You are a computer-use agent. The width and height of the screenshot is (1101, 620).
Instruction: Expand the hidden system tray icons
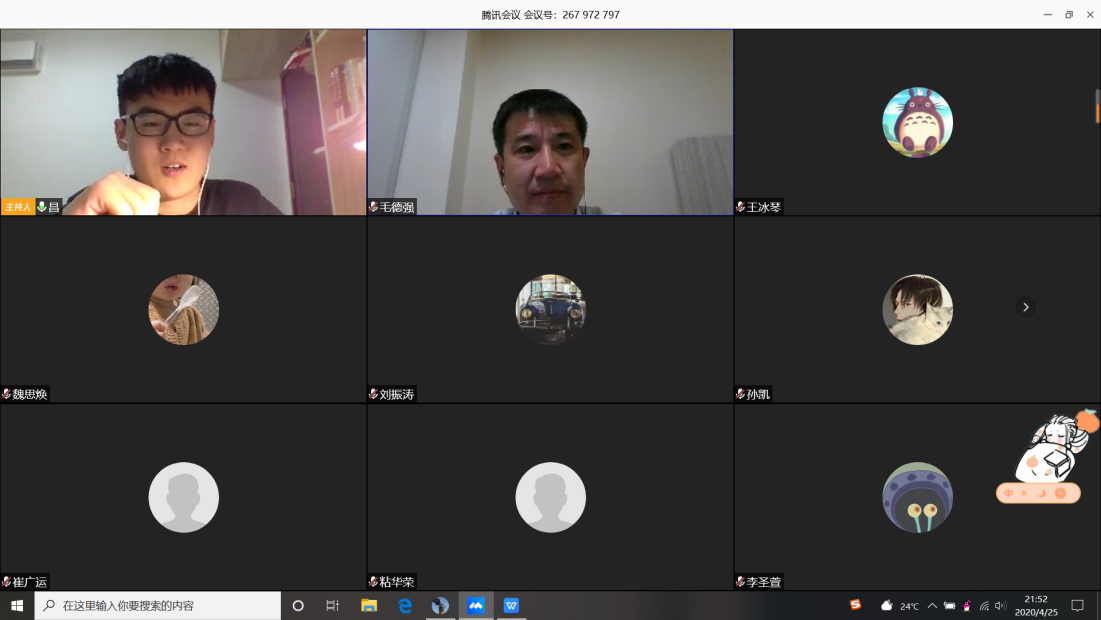tap(932, 606)
